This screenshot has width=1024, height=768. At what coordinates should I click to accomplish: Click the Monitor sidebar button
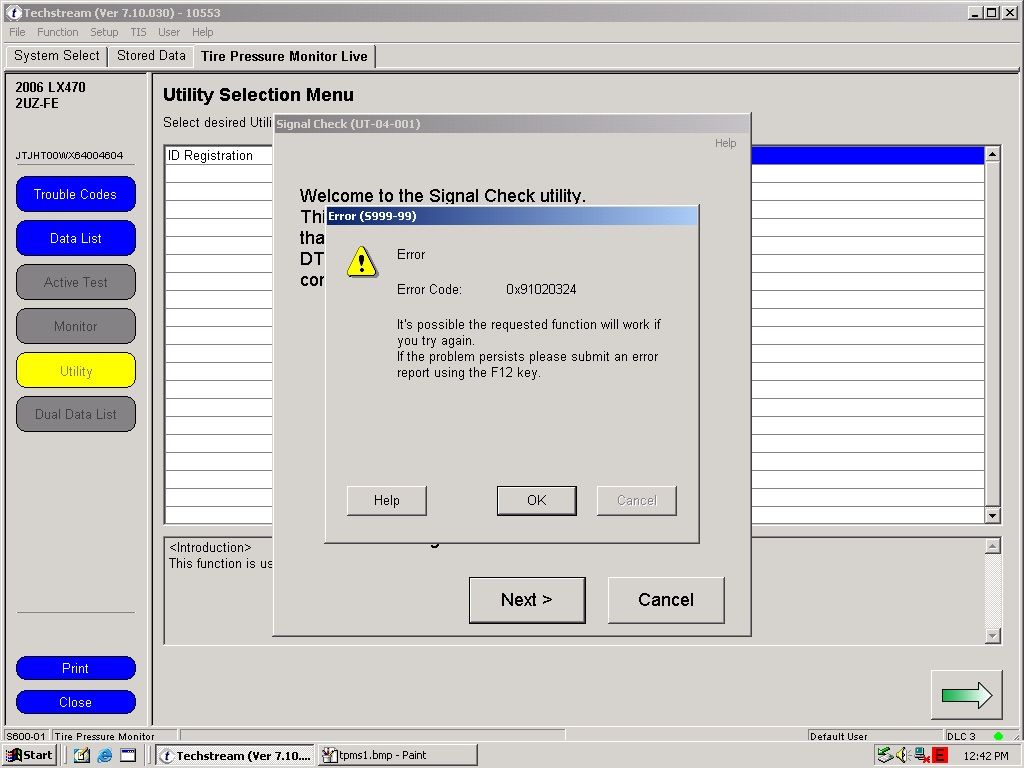coord(76,326)
